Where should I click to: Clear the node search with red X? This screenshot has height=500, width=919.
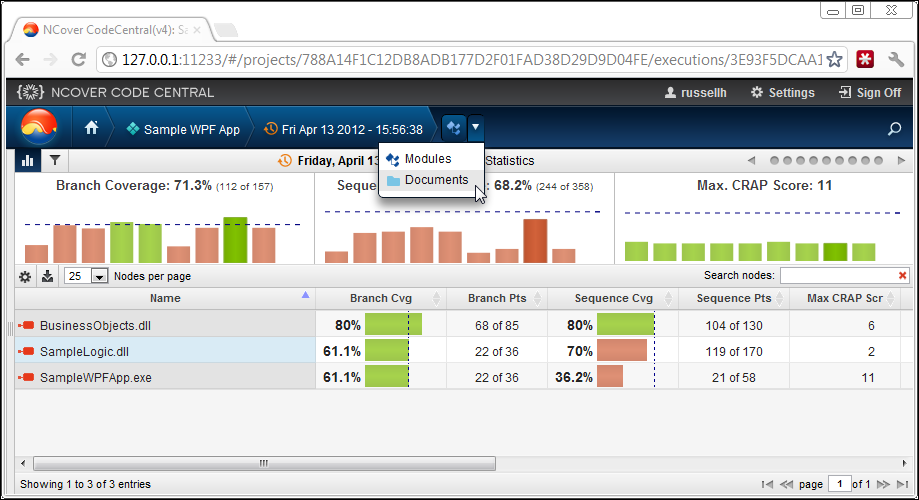(903, 275)
